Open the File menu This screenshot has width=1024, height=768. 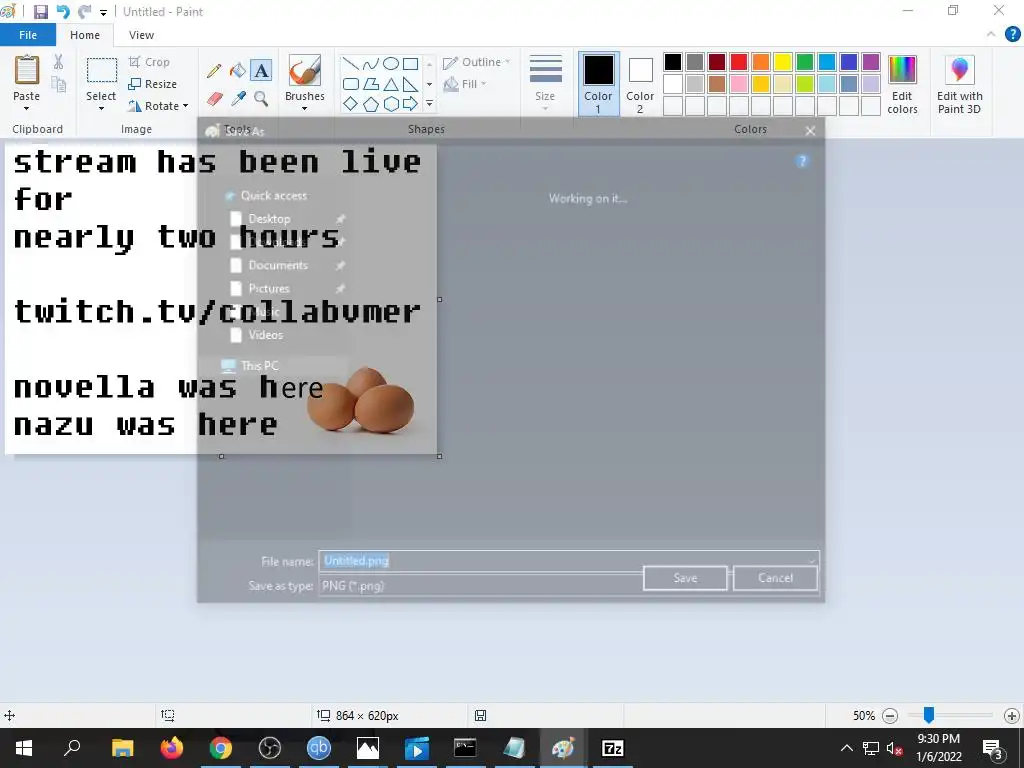tap(28, 35)
